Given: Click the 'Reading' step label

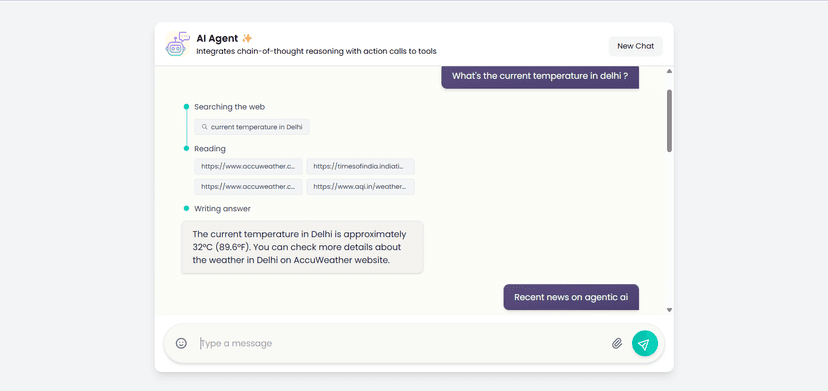Looking at the screenshot, I should coord(210,148).
